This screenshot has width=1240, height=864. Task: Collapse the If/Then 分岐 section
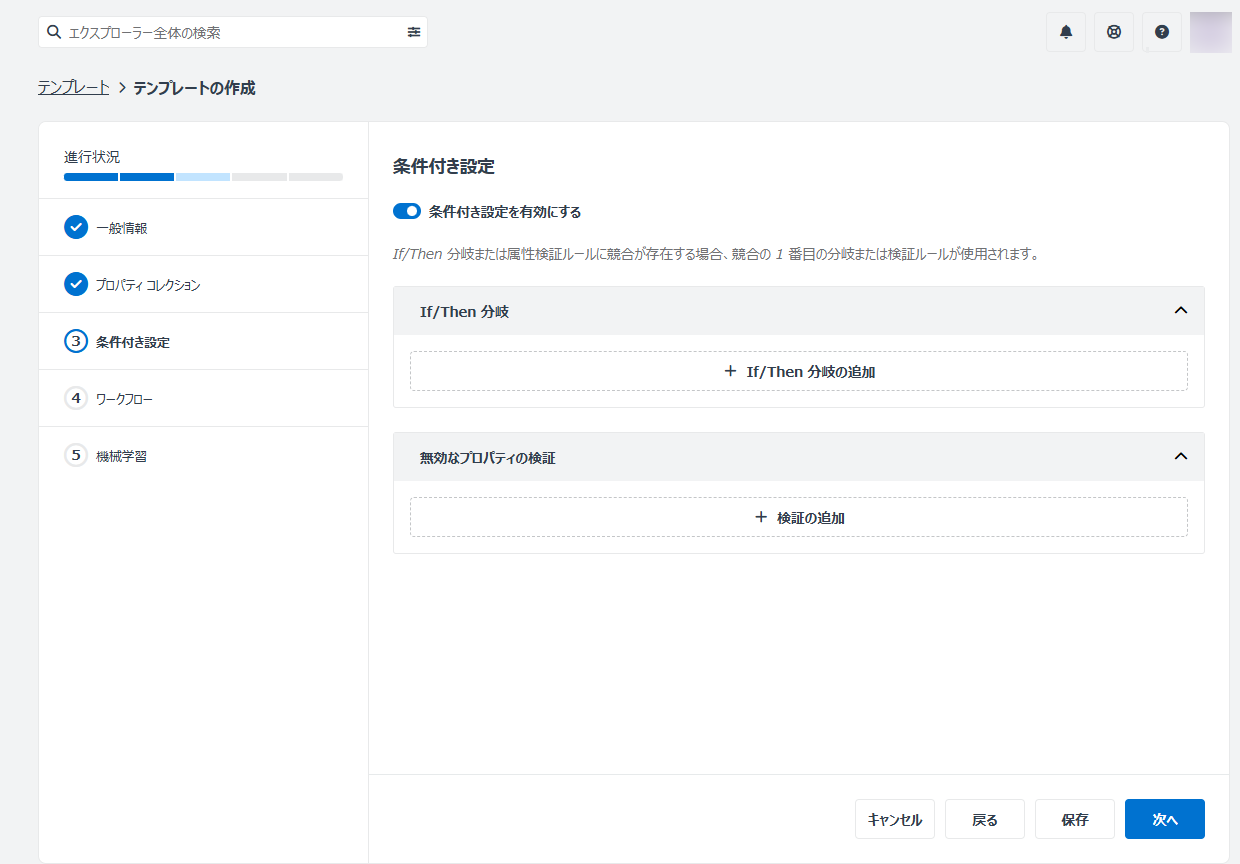pos(1180,311)
